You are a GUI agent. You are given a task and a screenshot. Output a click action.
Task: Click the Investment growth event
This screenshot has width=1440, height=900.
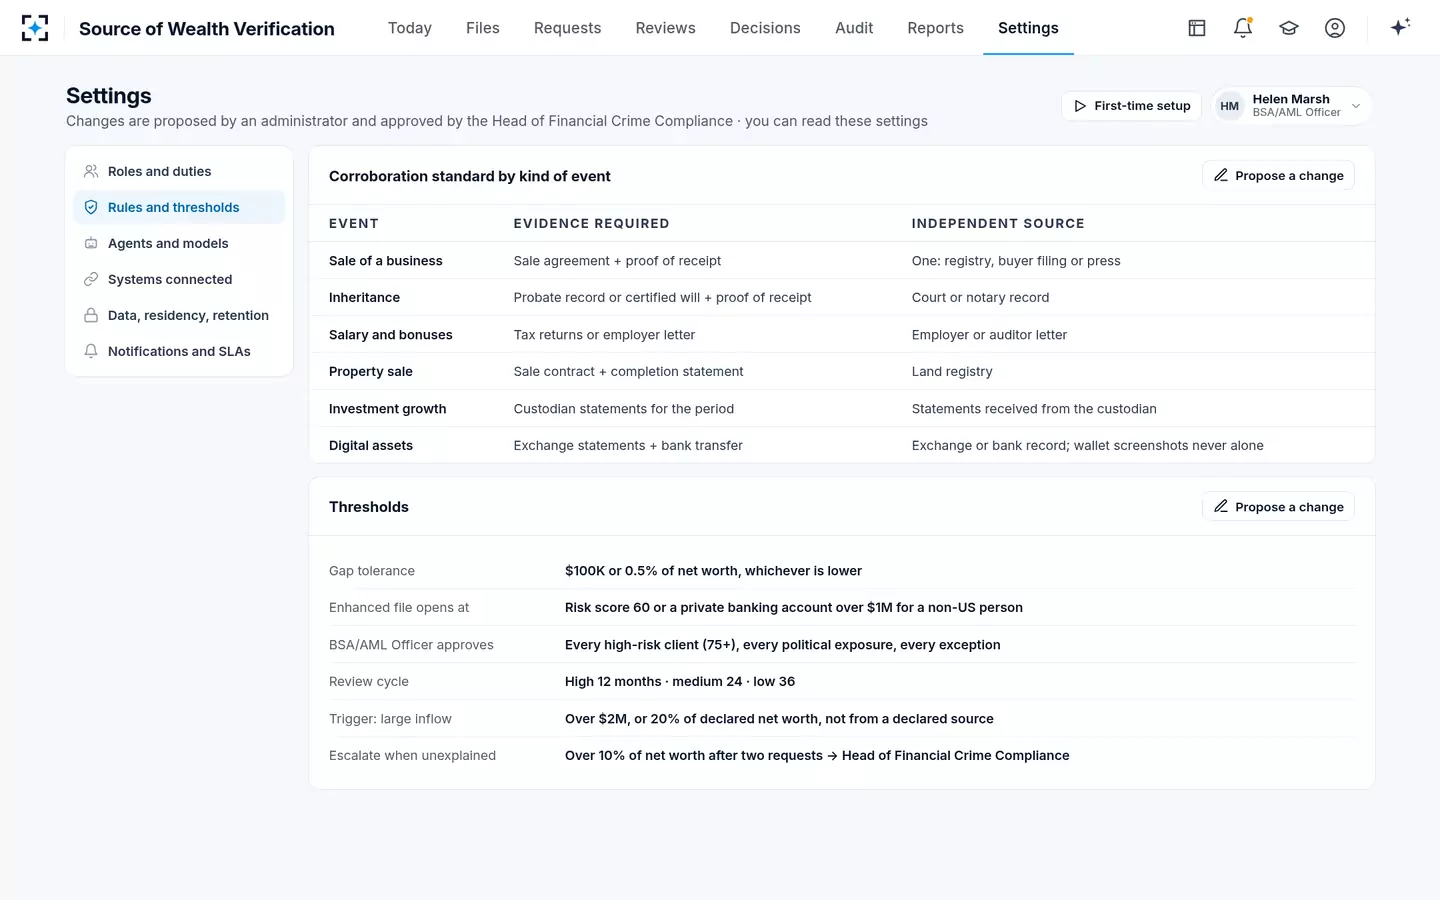(842, 409)
